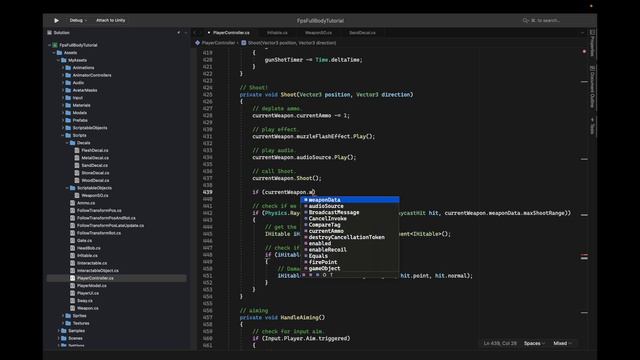Choose firePoint from autocomplete list
The image size is (640, 360).
click(350, 262)
